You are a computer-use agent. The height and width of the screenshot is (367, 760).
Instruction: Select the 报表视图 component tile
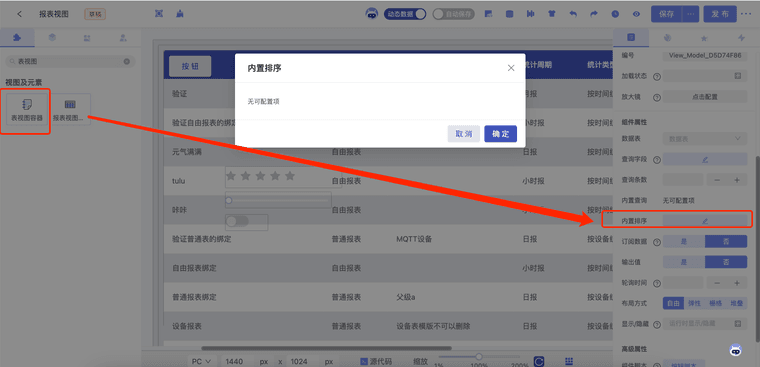point(70,110)
